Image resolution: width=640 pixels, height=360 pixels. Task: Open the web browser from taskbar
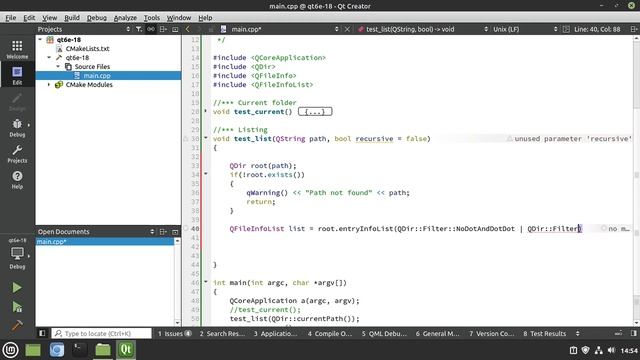click(x=57, y=350)
